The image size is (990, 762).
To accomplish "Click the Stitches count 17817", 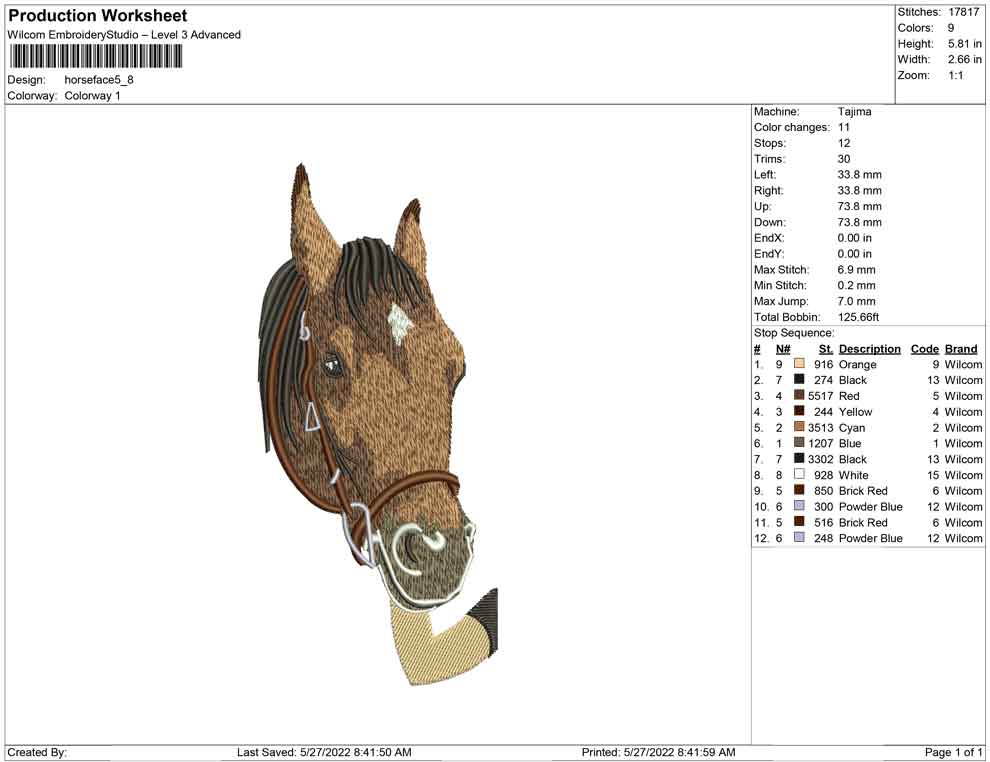I will 965,12.
